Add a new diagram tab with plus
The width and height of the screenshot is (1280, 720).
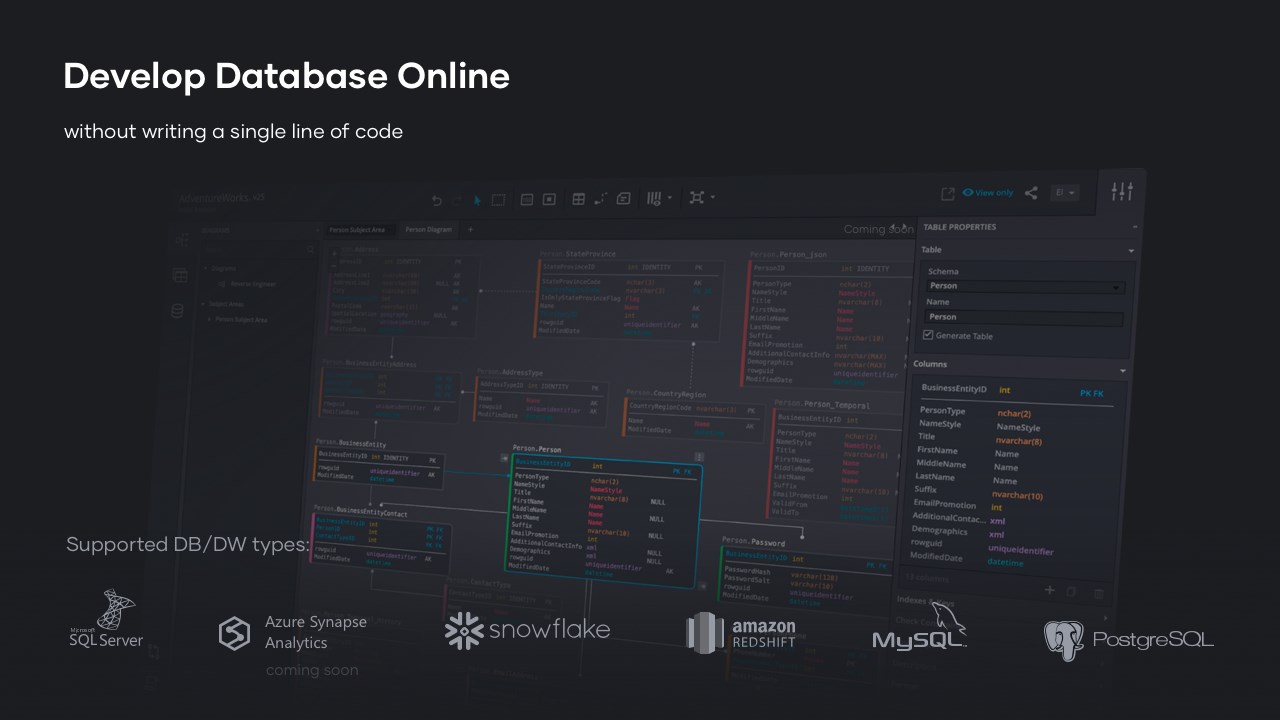point(471,229)
